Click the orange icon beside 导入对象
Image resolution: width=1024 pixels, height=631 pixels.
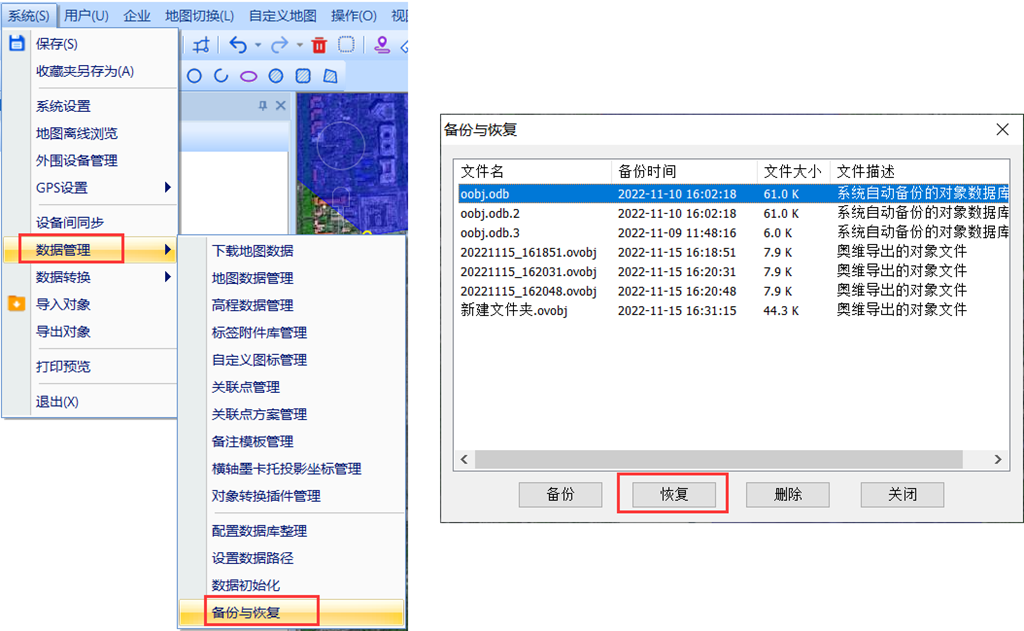16,304
